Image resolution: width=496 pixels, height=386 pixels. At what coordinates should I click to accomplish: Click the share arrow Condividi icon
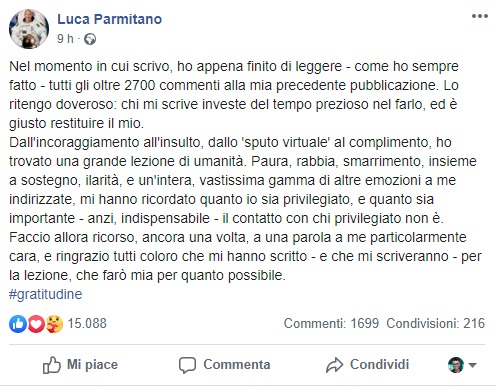[334, 365]
